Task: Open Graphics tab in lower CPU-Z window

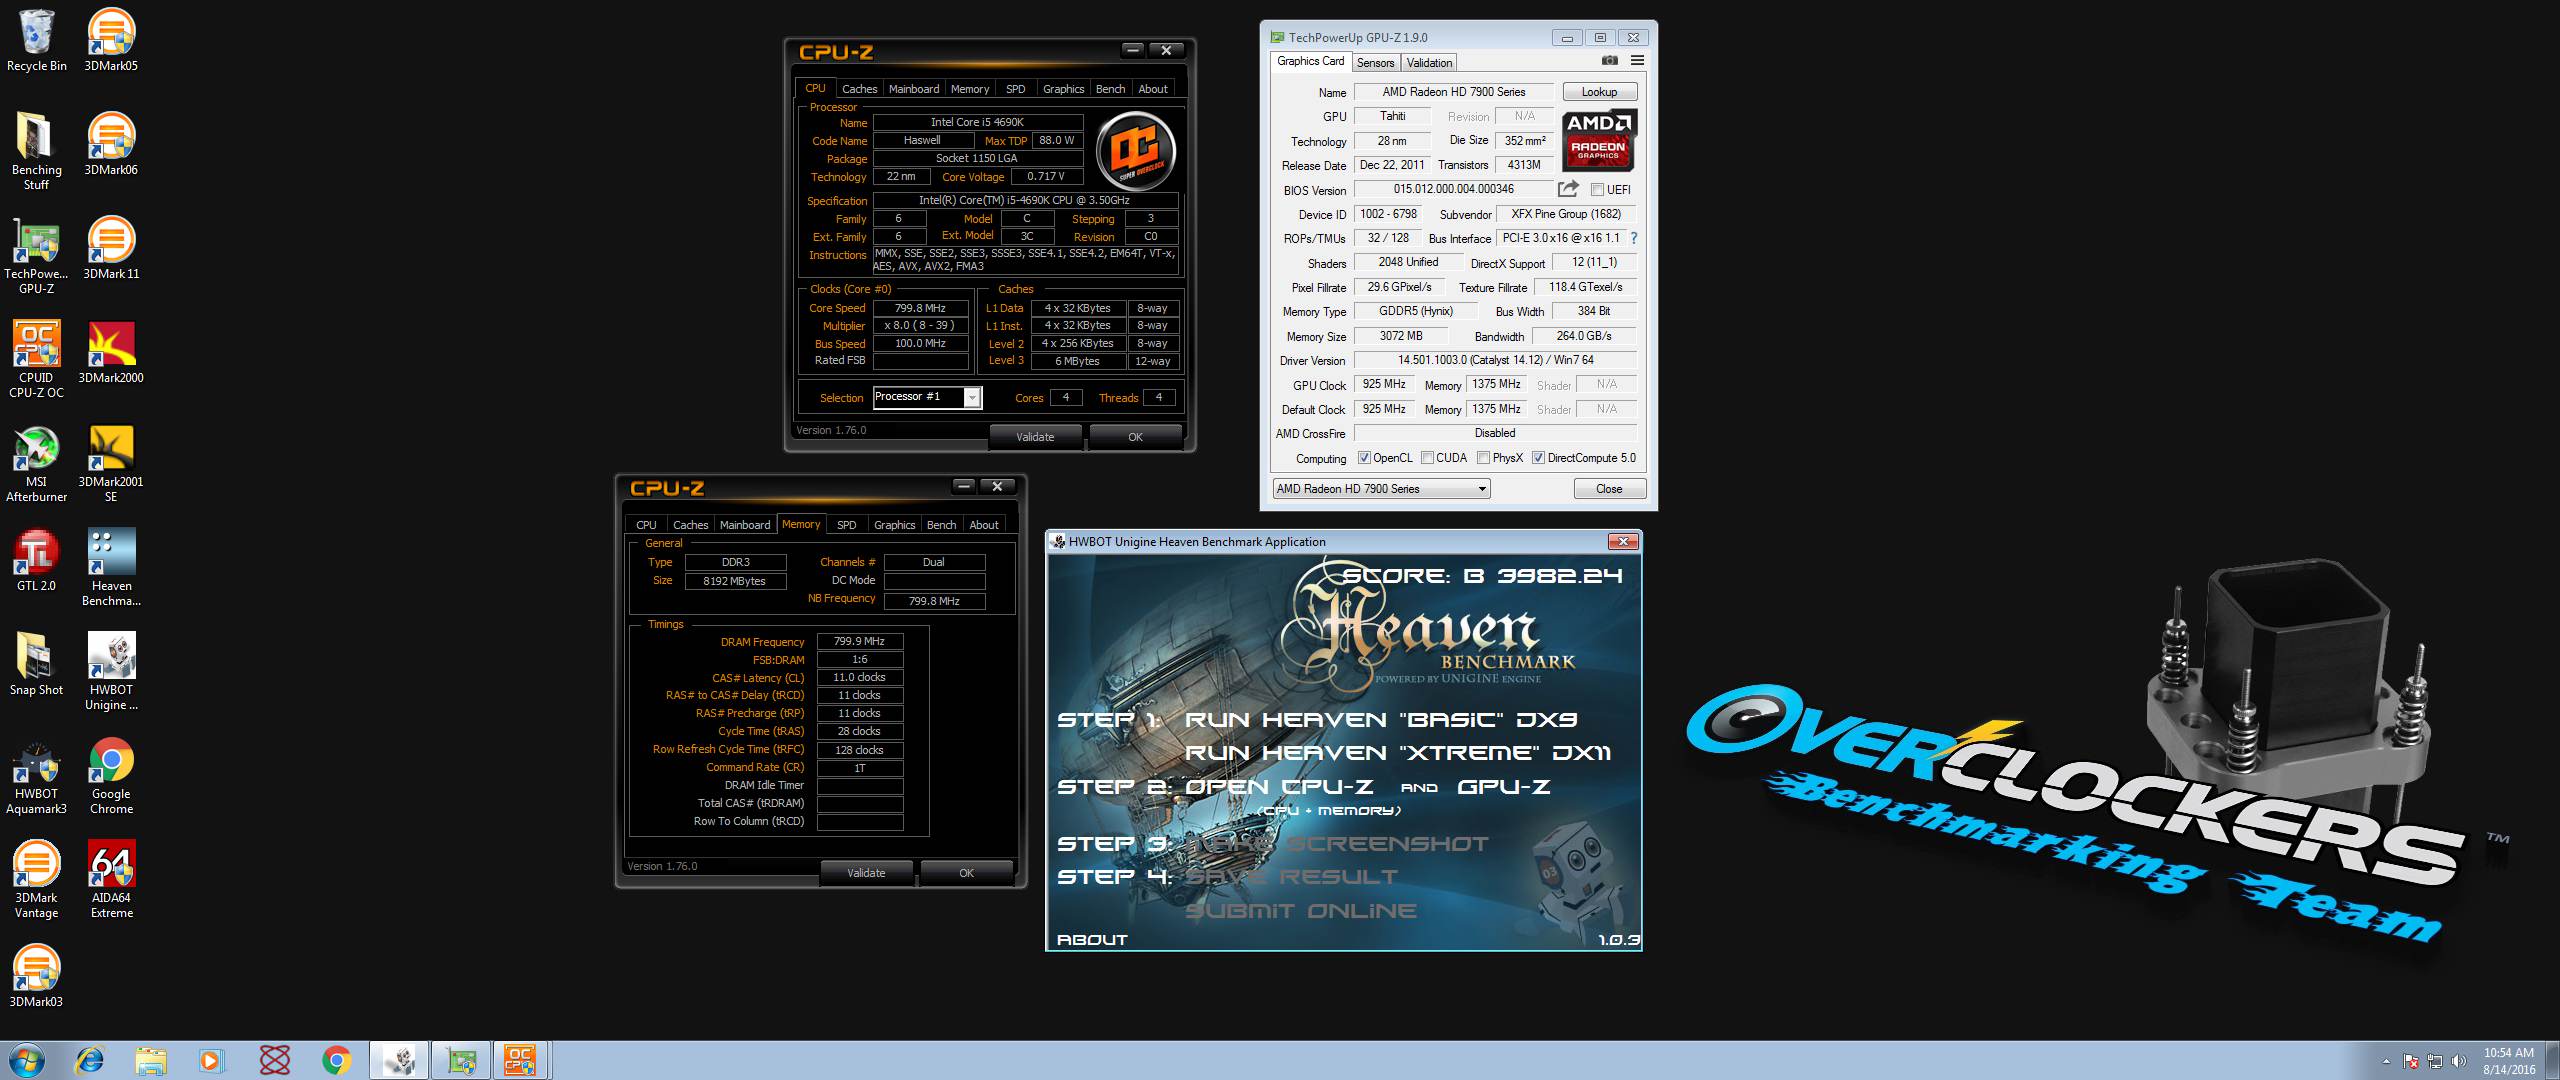Action: point(894,525)
